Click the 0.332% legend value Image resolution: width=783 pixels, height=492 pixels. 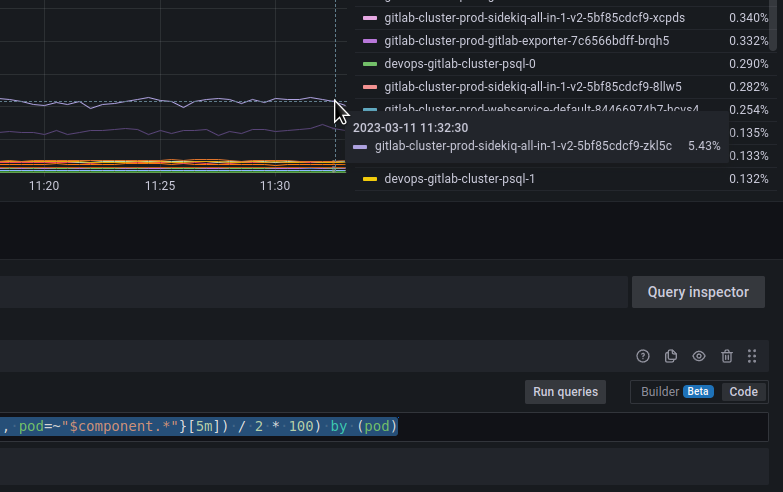pos(748,41)
